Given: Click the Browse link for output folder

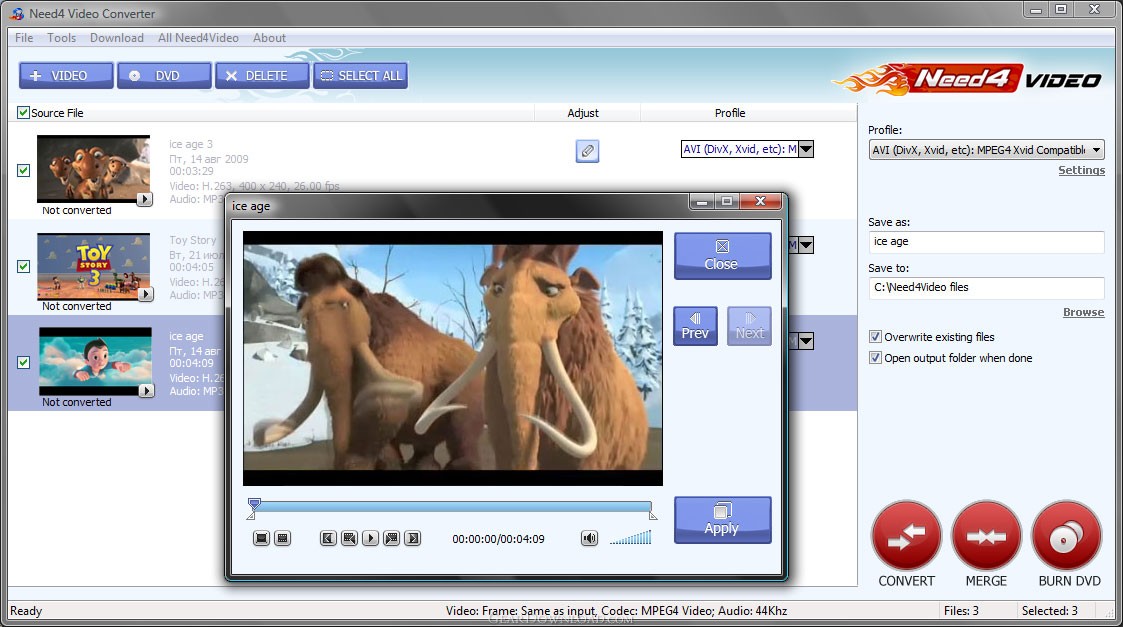Looking at the screenshot, I should coord(1084,312).
